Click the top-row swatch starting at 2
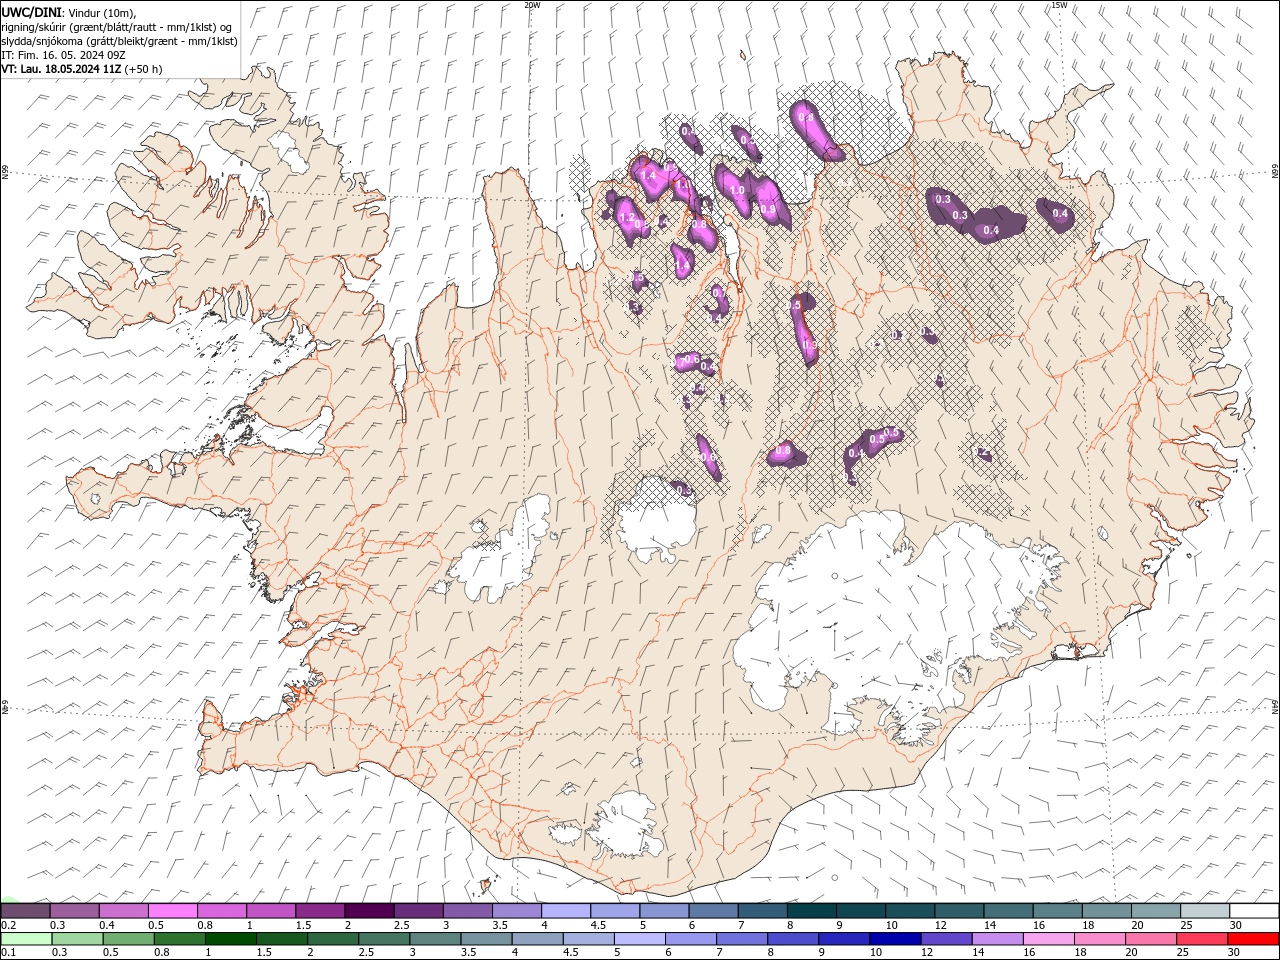1280x960 pixels. pos(369,911)
